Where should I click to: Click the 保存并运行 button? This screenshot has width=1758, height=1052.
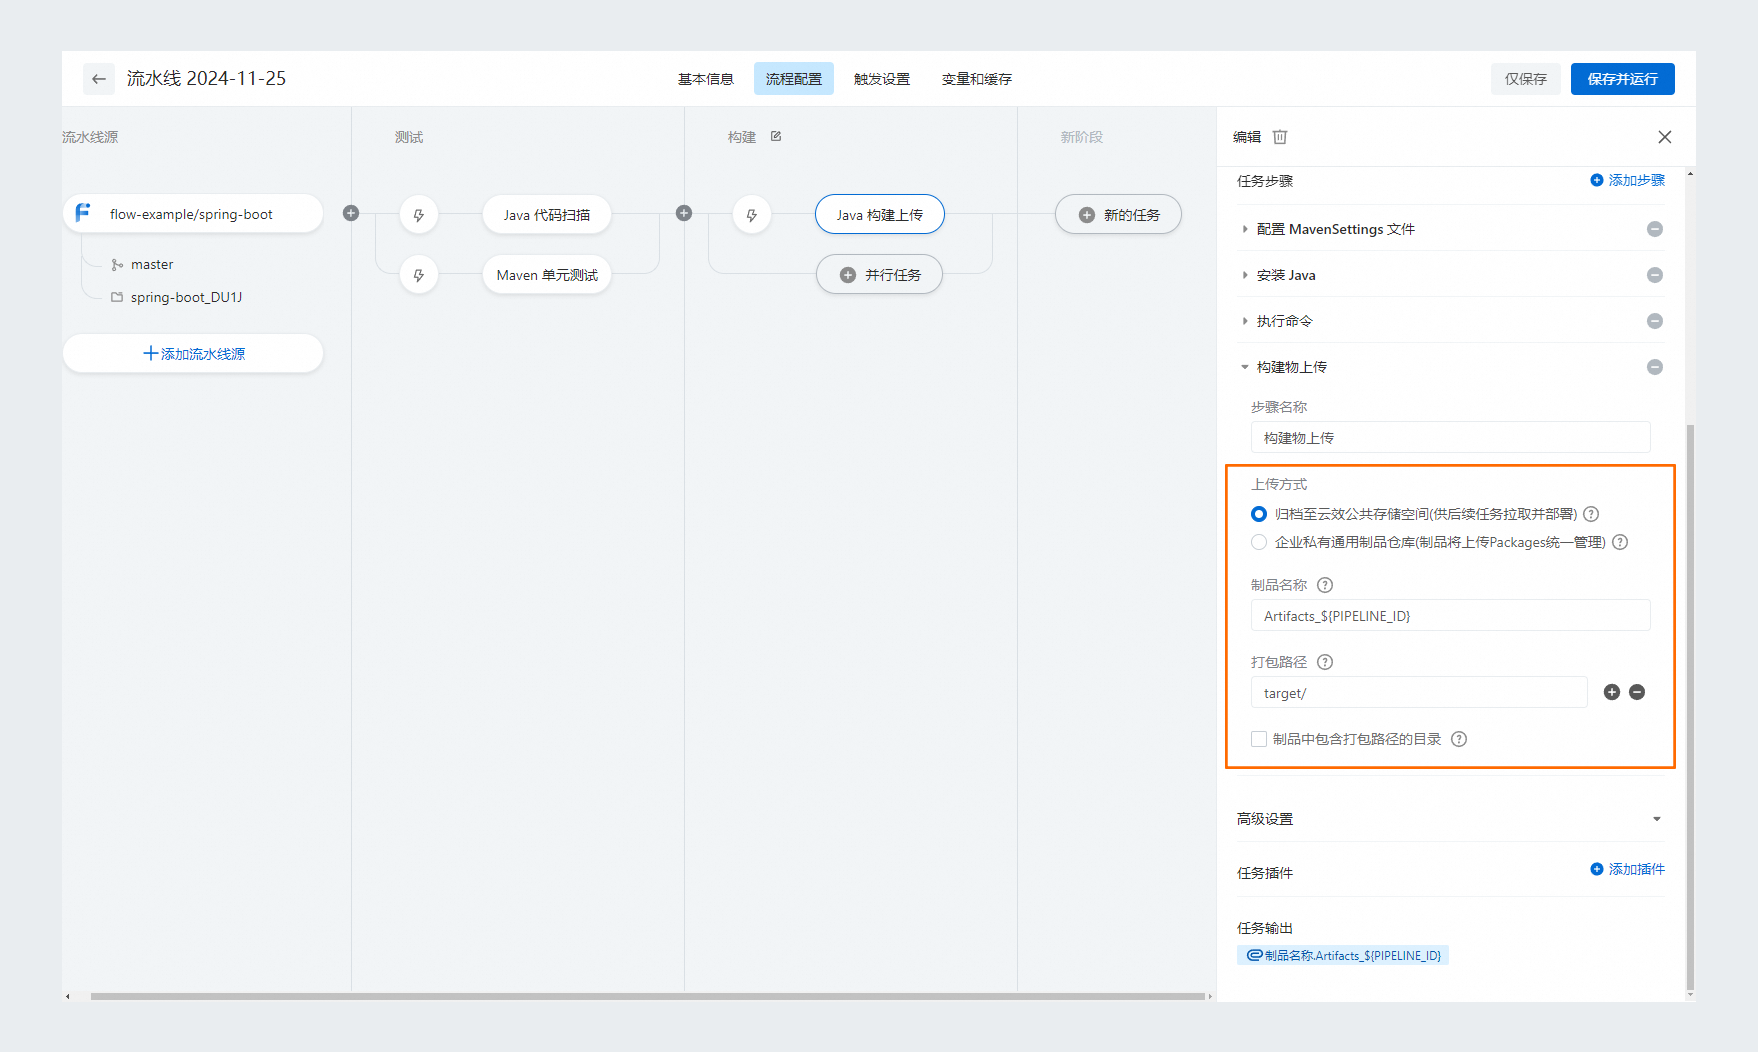click(x=1623, y=79)
